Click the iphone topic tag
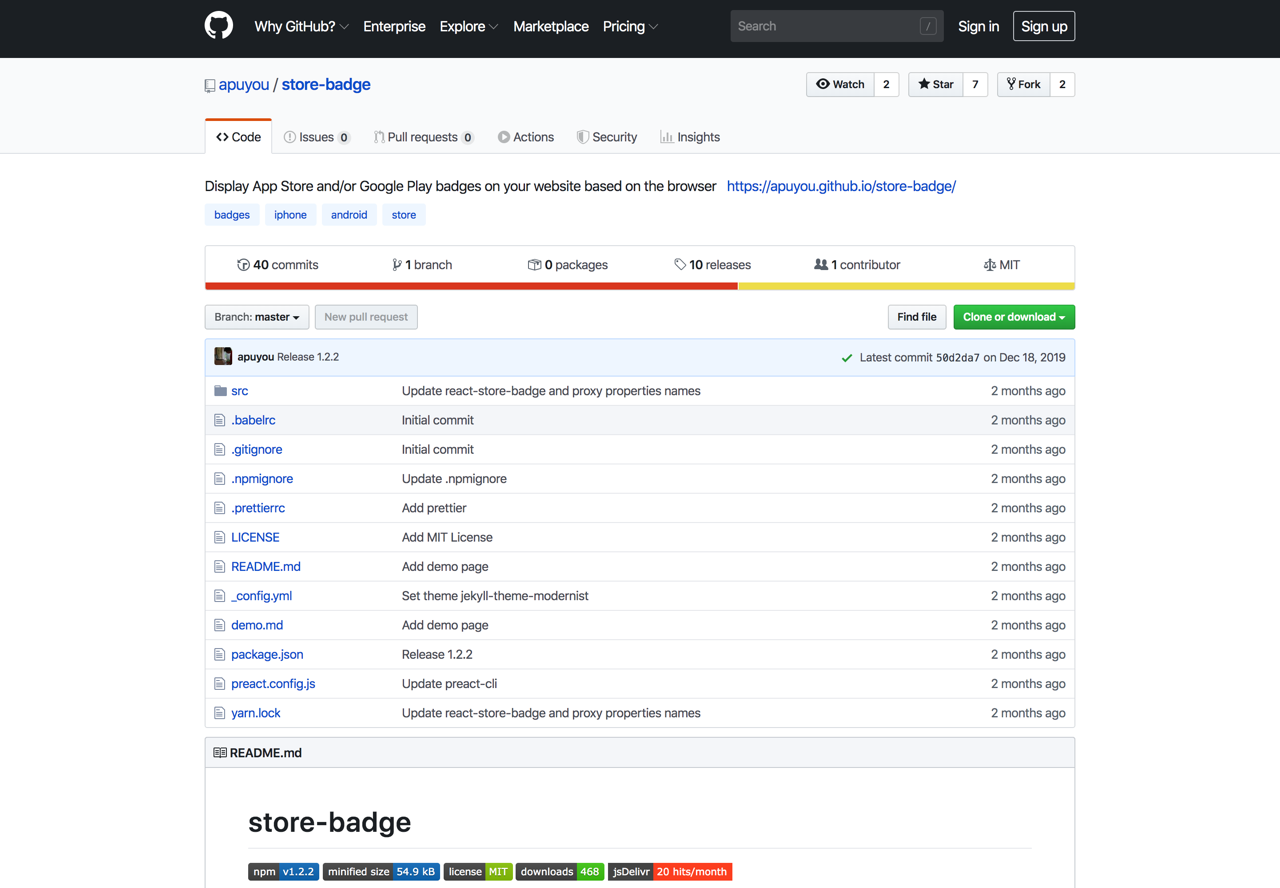Image resolution: width=1280 pixels, height=888 pixels. coord(290,215)
